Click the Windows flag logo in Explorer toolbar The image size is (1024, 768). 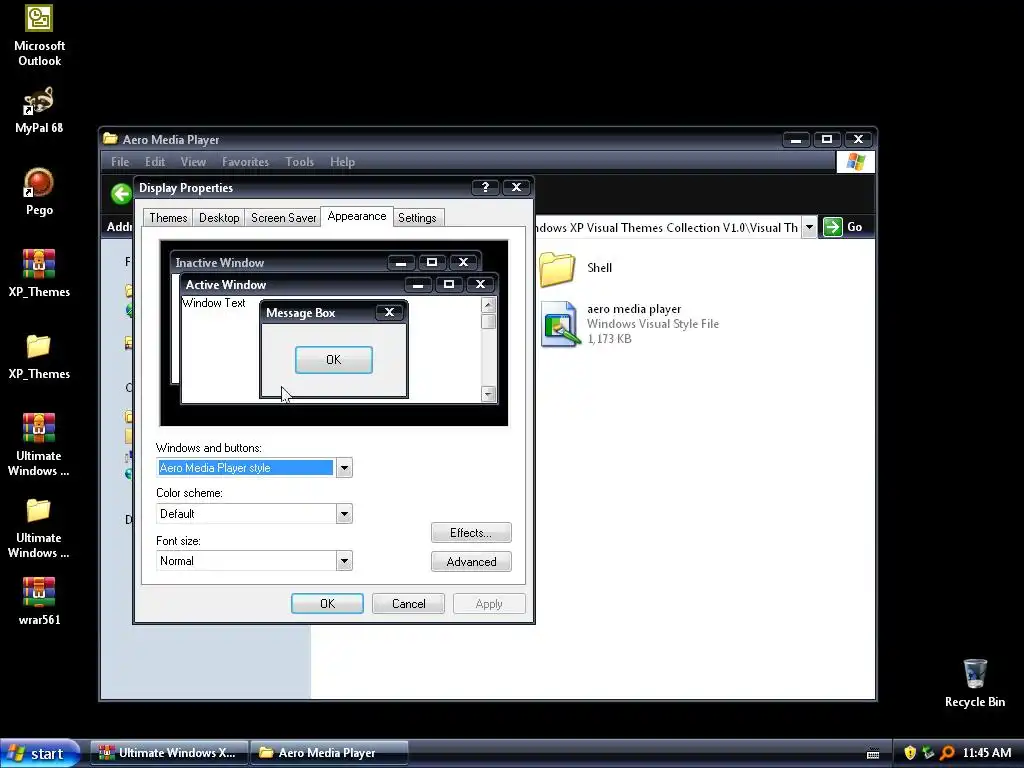(856, 162)
